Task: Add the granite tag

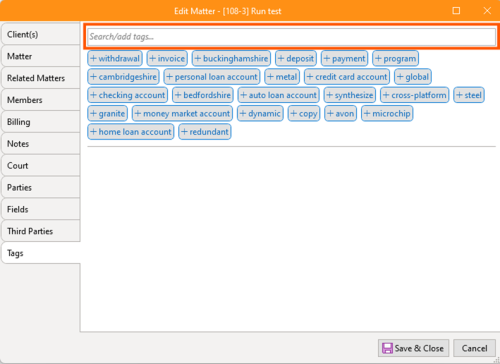Action: click(x=107, y=114)
